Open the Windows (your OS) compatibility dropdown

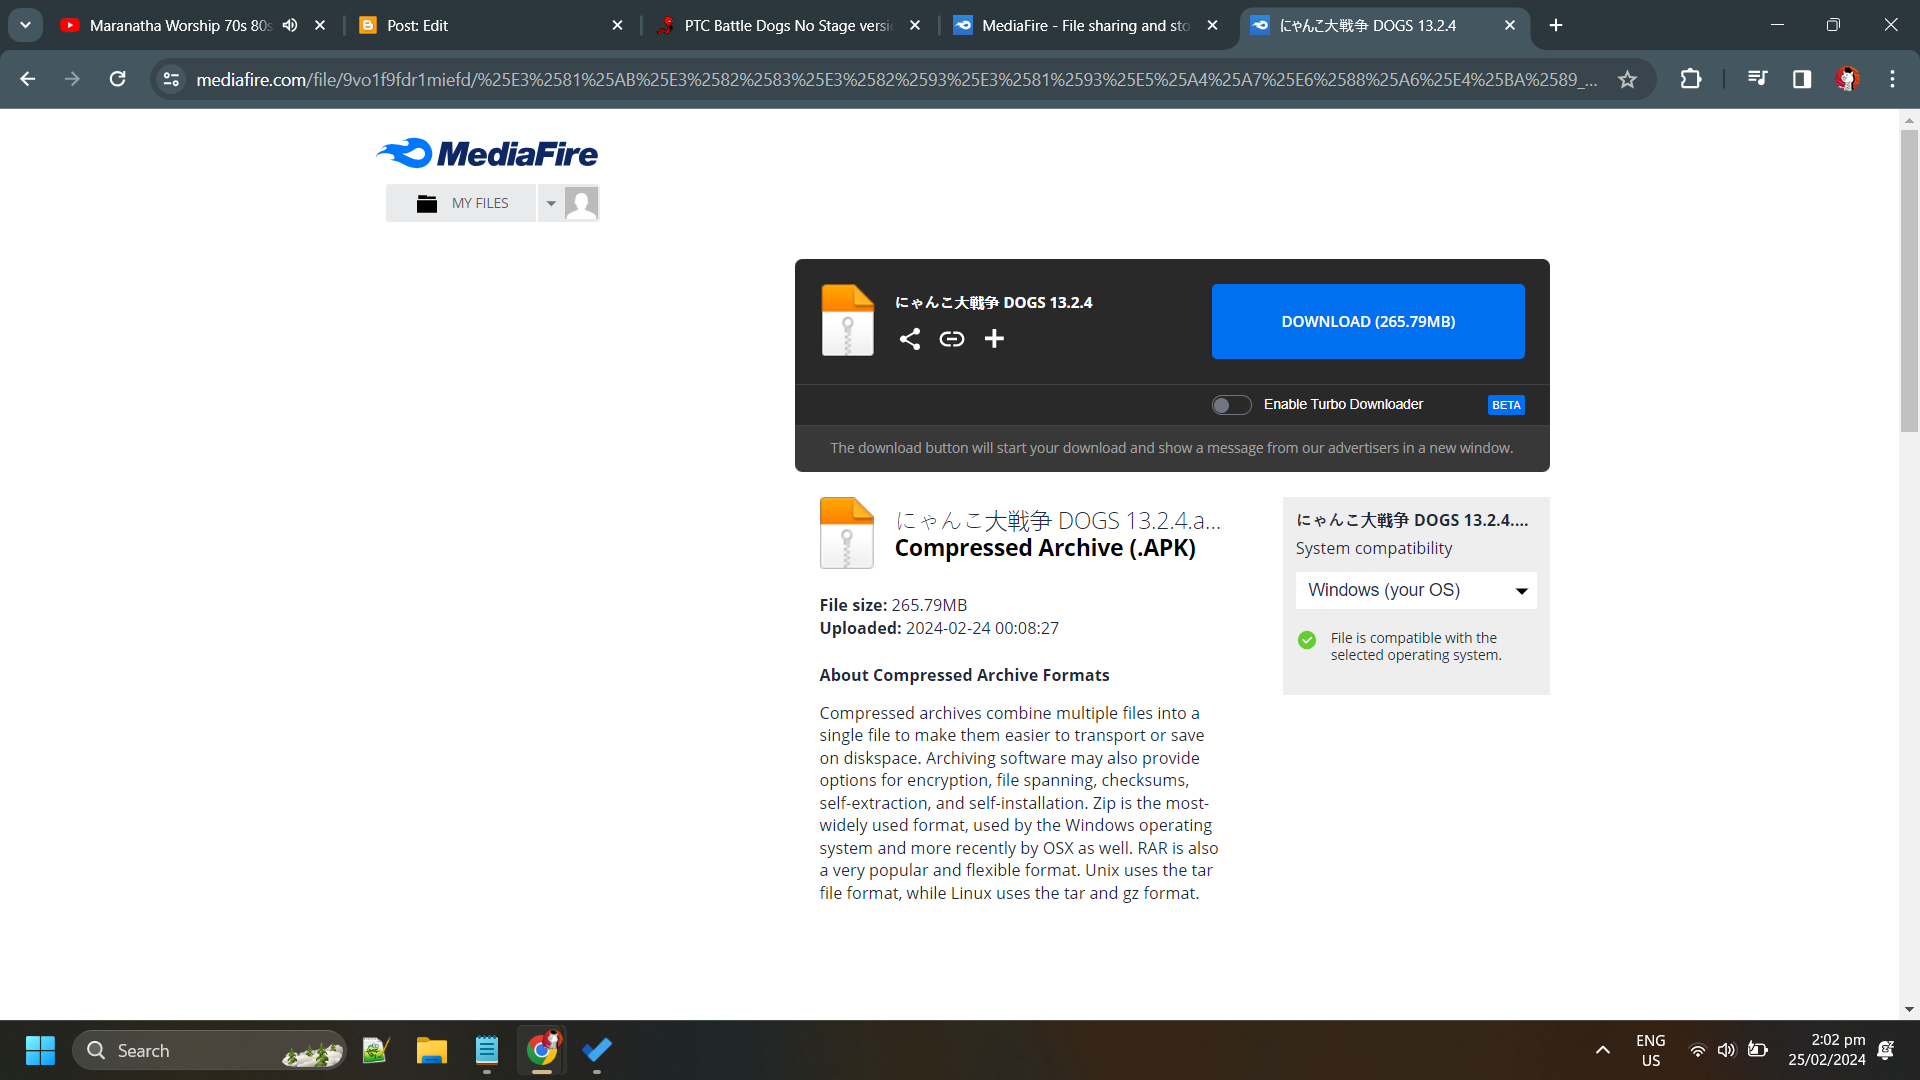point(1415,590)
